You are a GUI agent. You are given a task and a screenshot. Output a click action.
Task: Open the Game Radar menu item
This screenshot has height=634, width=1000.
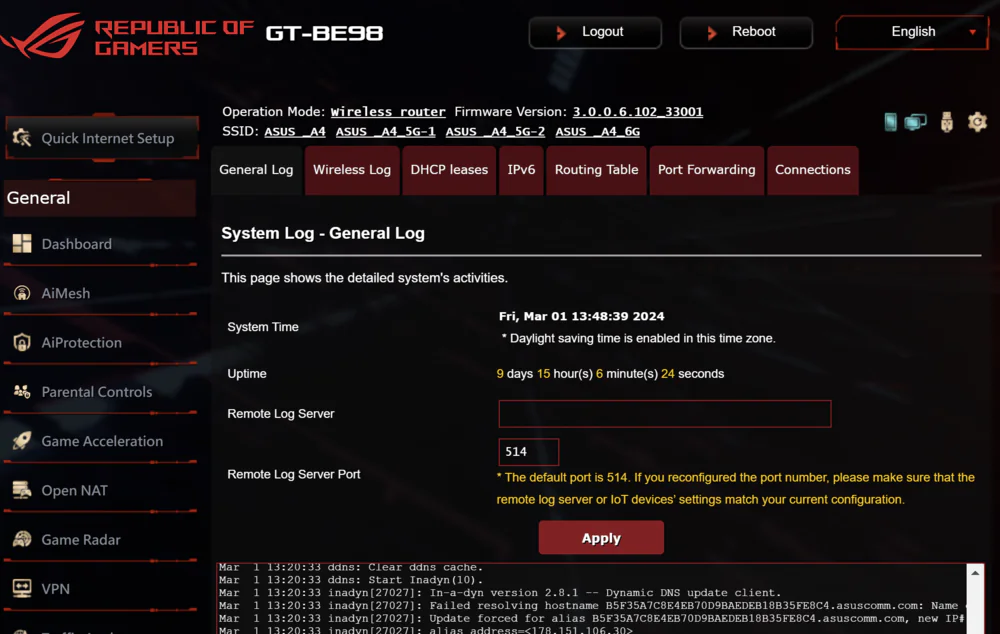(x=100, y=540)
